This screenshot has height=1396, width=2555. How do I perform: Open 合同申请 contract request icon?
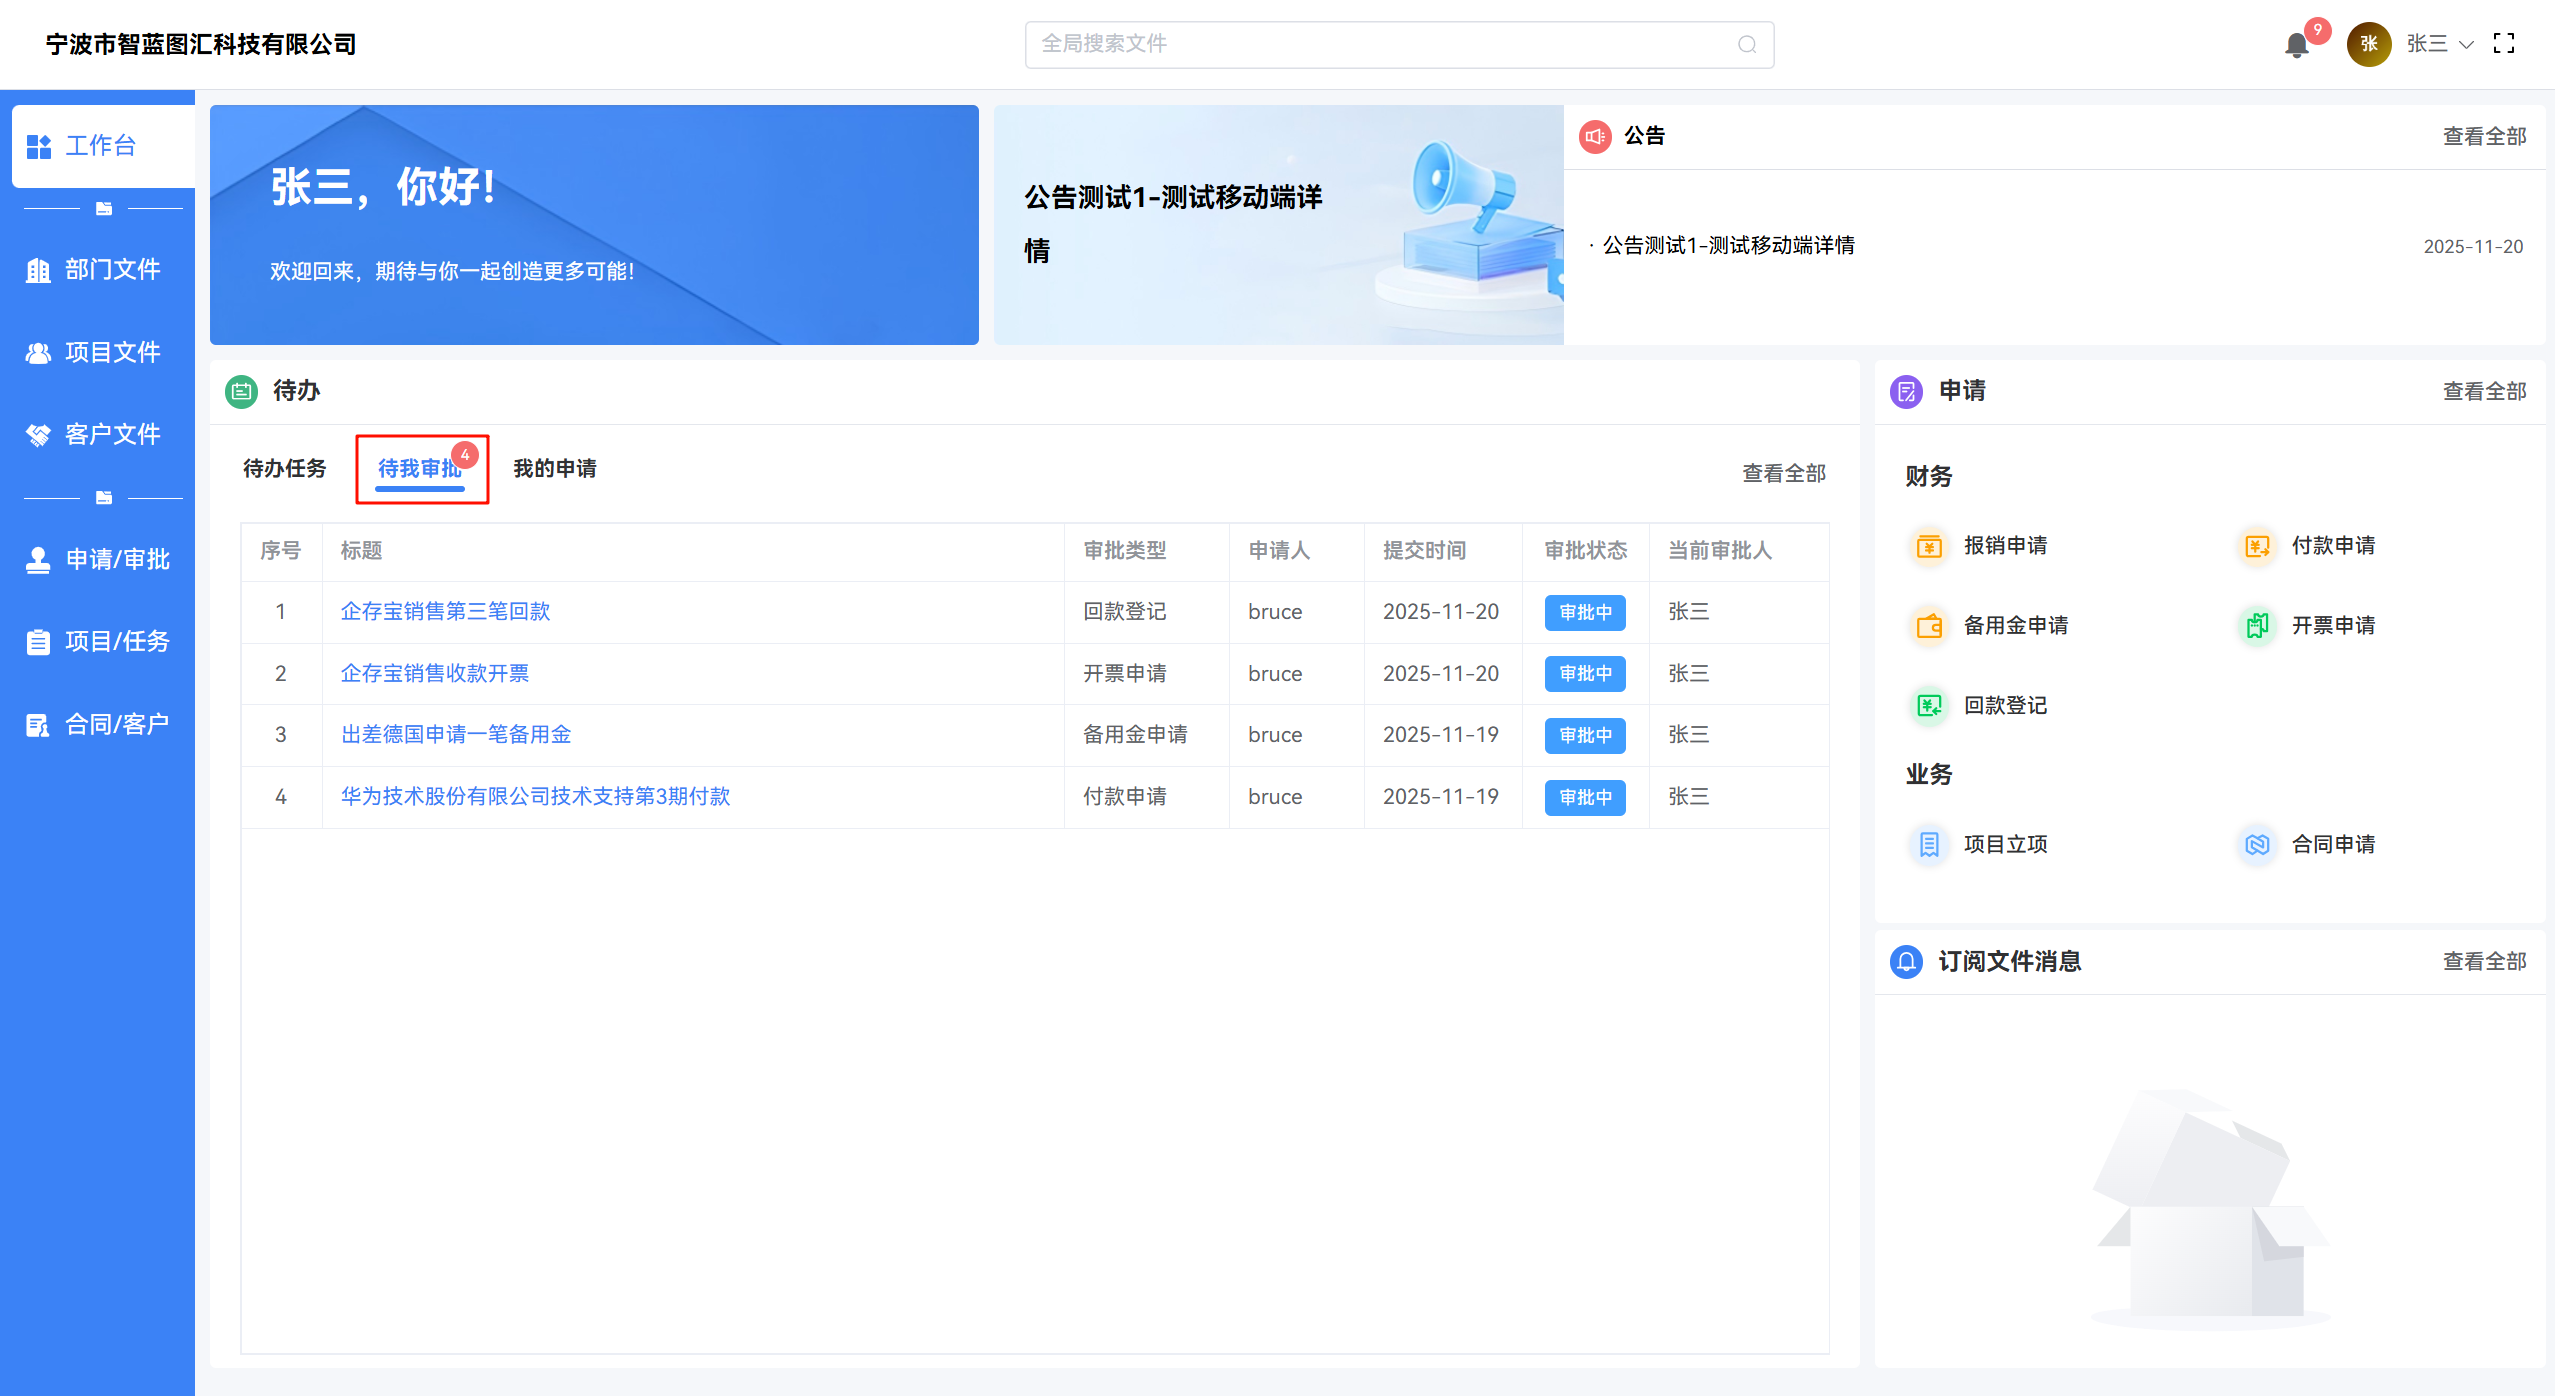(x=2257, y=845)
